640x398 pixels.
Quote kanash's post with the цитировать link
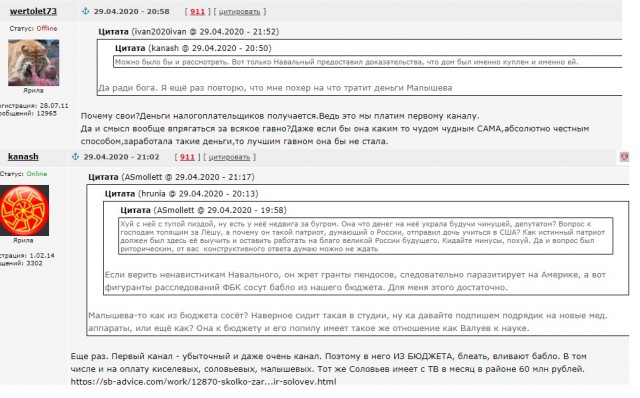click(x=229, y=157)
